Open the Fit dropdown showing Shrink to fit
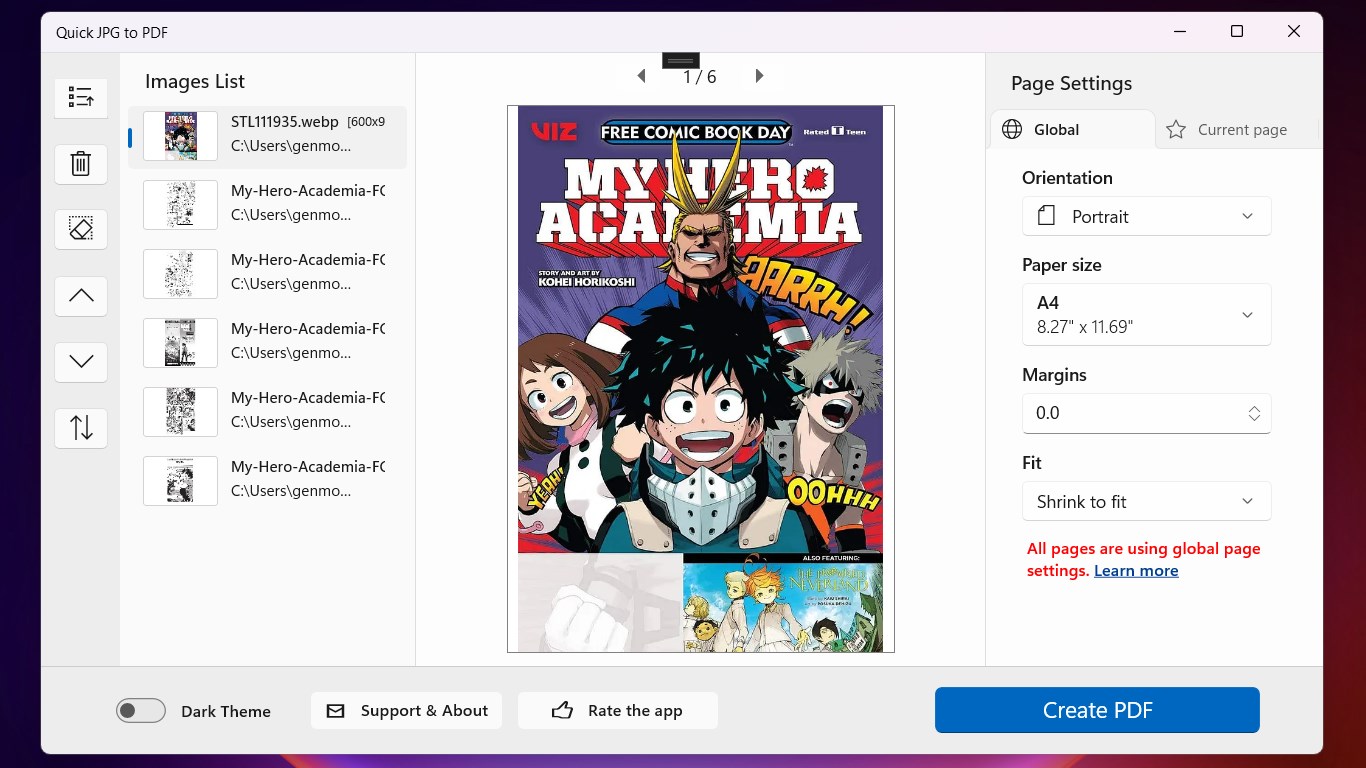1366x768 pixels. click(x=1146, y=501)
